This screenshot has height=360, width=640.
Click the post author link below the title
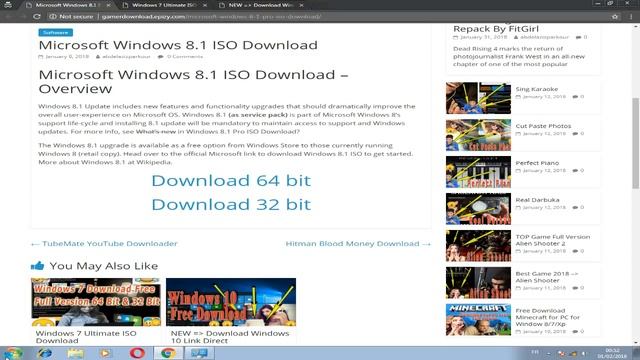[126, 57]
